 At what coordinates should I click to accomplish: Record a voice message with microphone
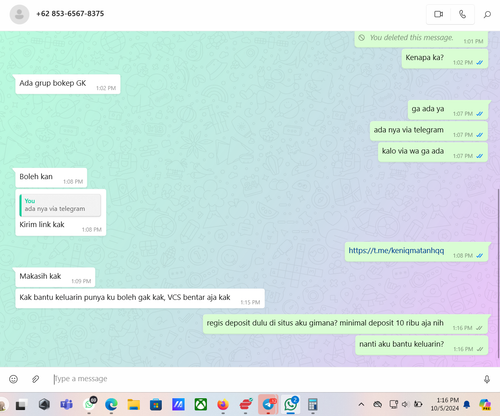tap(487, 379)
